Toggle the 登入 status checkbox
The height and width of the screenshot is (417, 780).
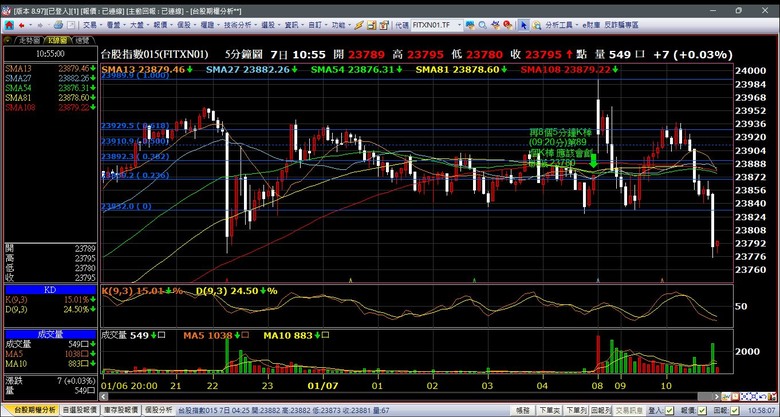(670, 411)
